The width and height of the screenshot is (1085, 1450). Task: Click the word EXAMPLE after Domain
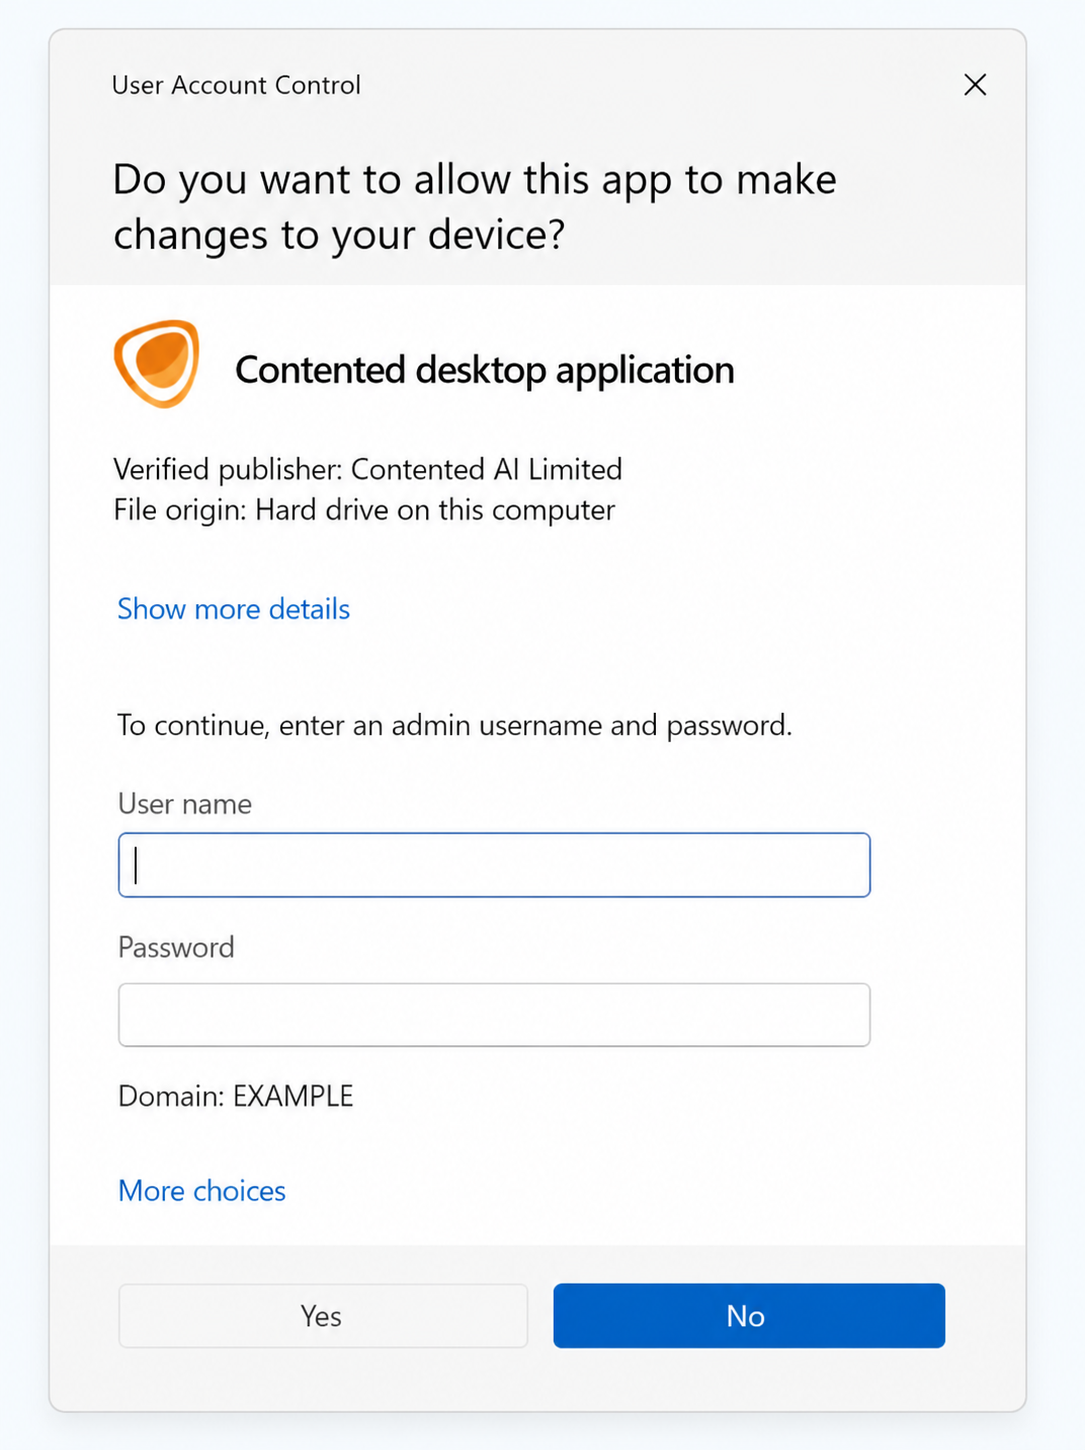click(294, 1096)
